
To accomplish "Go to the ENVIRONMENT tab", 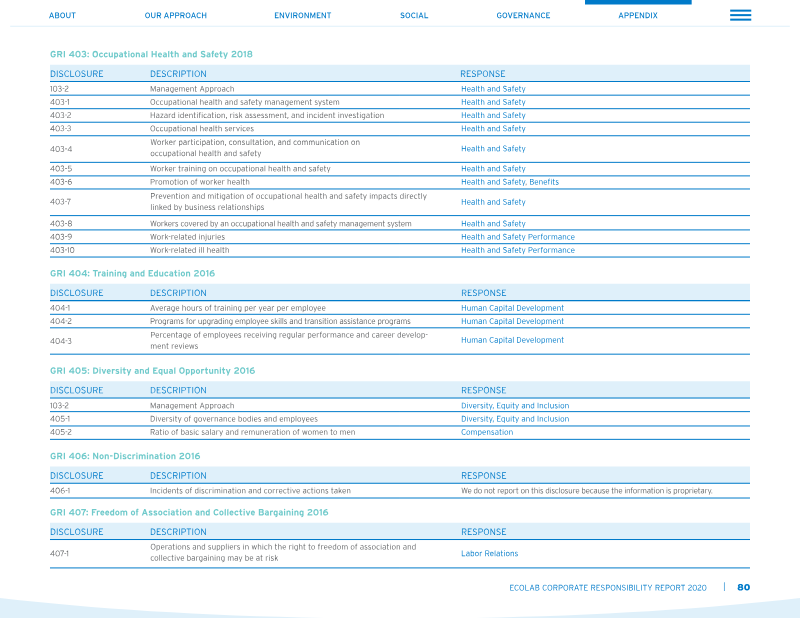I will 303,15.
